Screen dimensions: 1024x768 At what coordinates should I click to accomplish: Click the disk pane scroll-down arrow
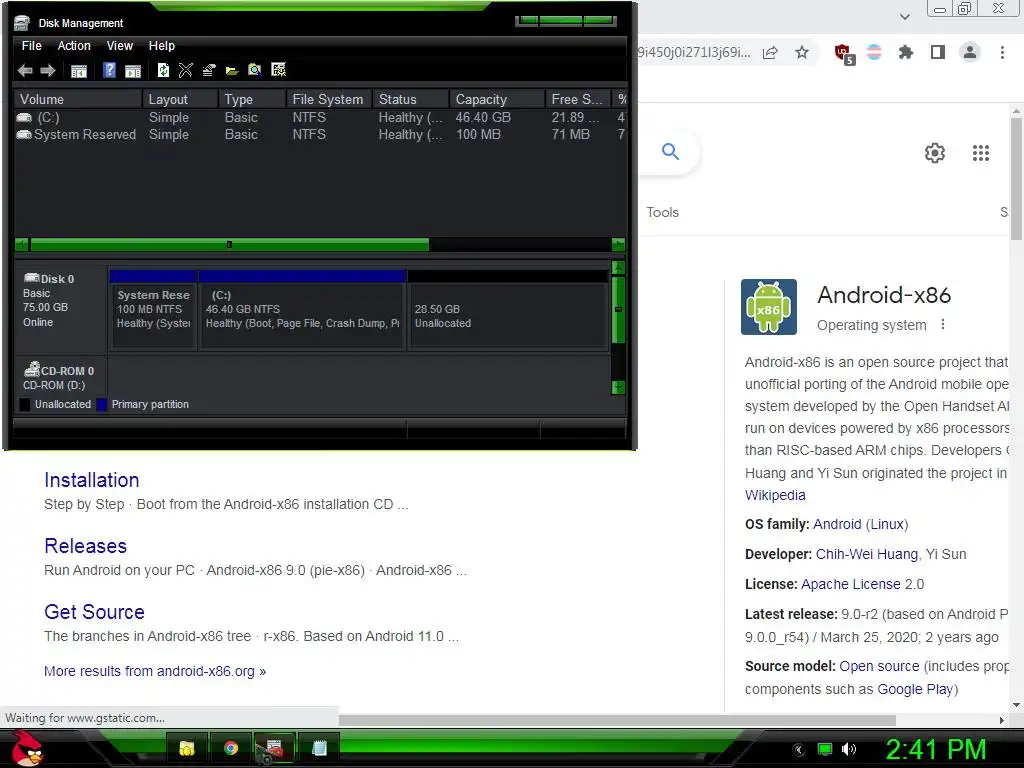[618, 387]
